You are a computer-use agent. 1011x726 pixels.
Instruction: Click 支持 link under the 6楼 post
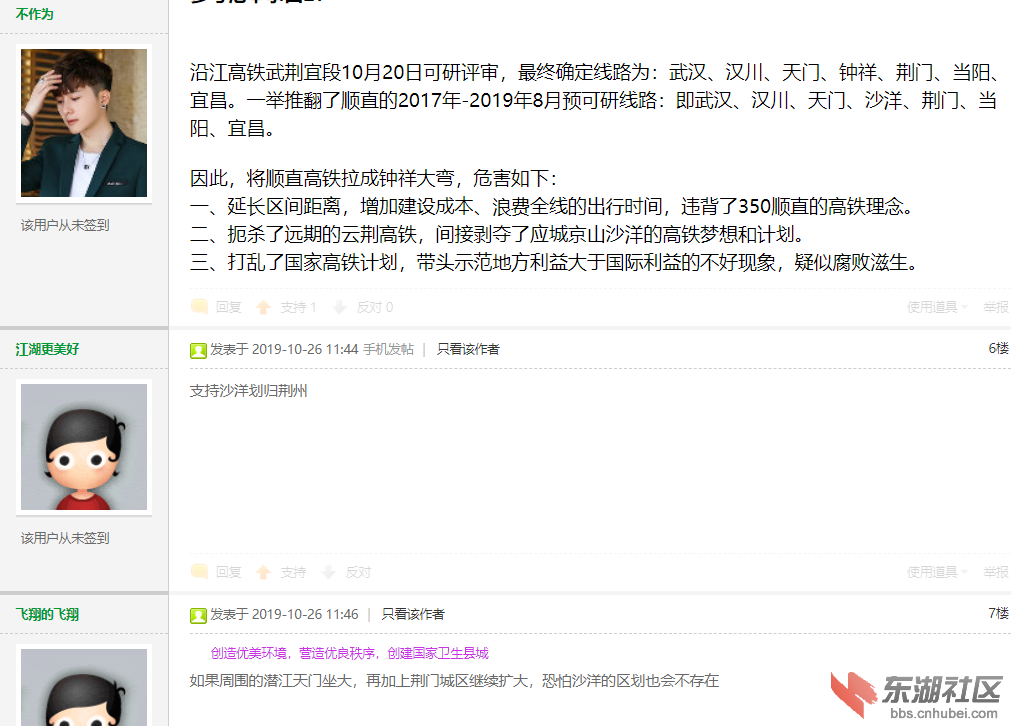(293, 573)
